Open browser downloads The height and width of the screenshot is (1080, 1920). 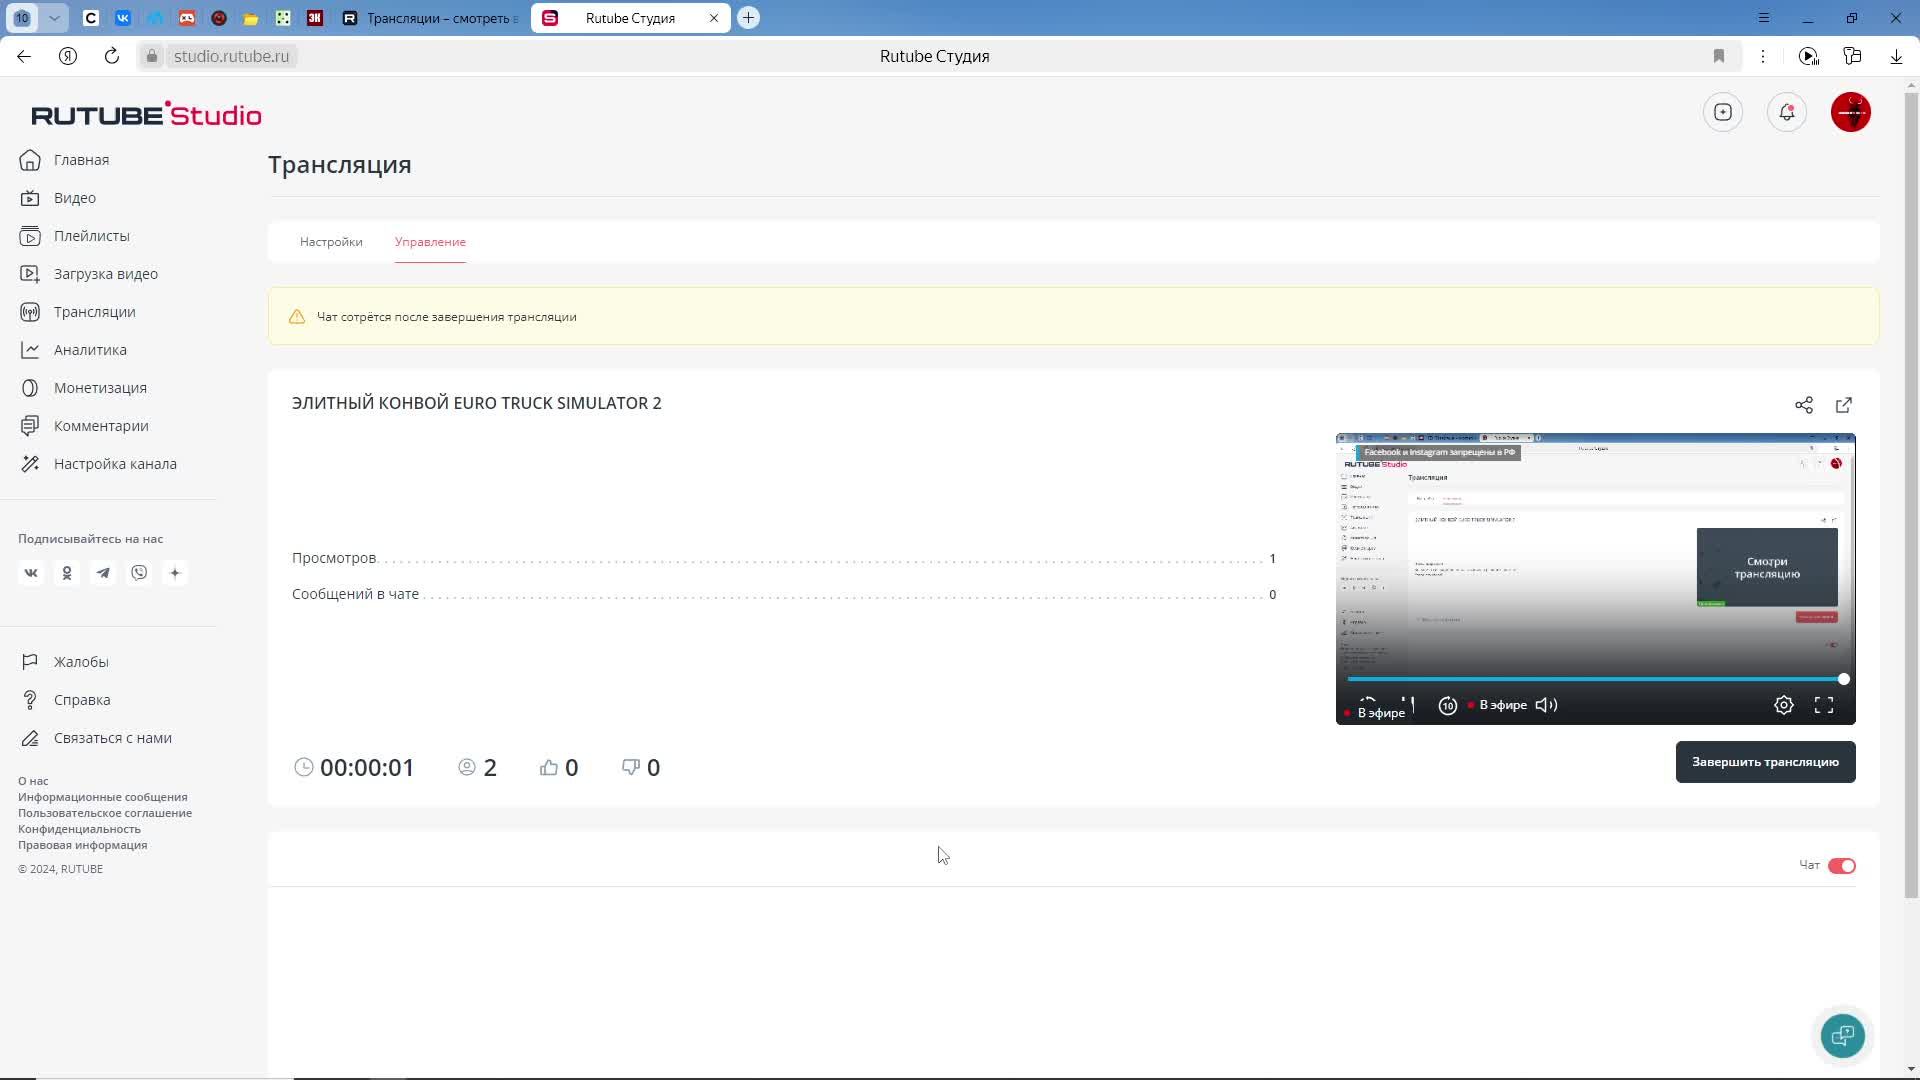(x=1896, y=56)
